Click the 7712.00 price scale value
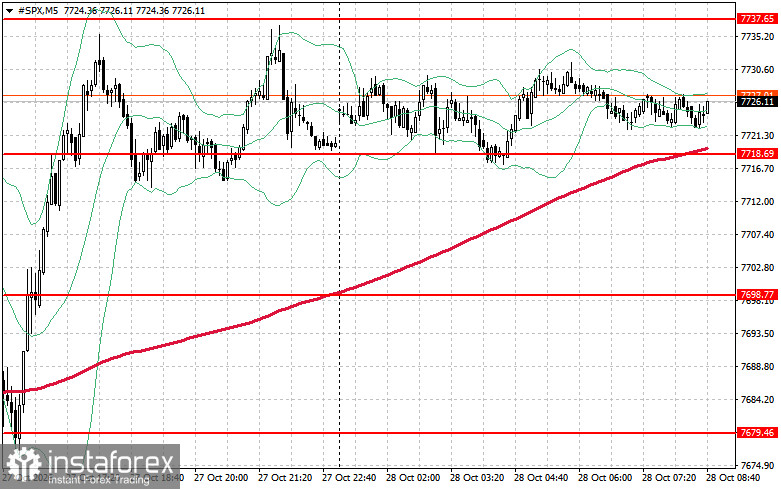 point(758,202)
